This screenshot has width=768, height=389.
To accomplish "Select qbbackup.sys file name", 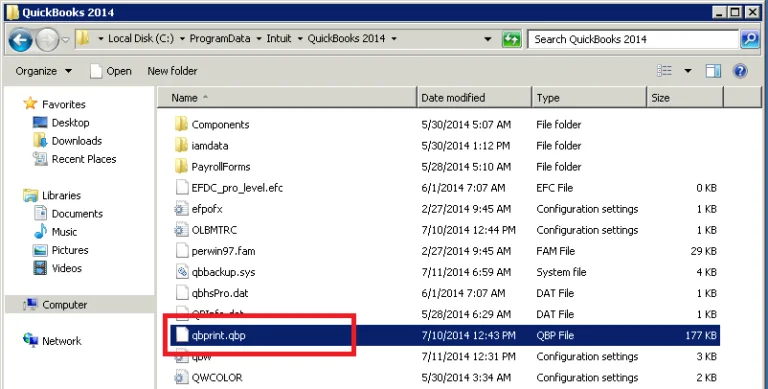I will (223, 272).
